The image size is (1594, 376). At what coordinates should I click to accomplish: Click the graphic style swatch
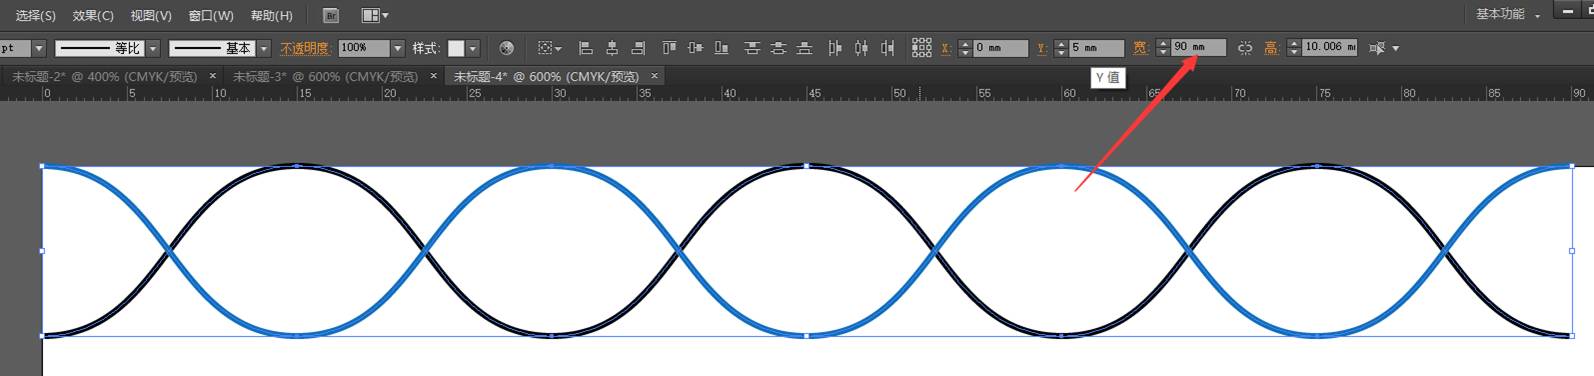tap(456, 48)
